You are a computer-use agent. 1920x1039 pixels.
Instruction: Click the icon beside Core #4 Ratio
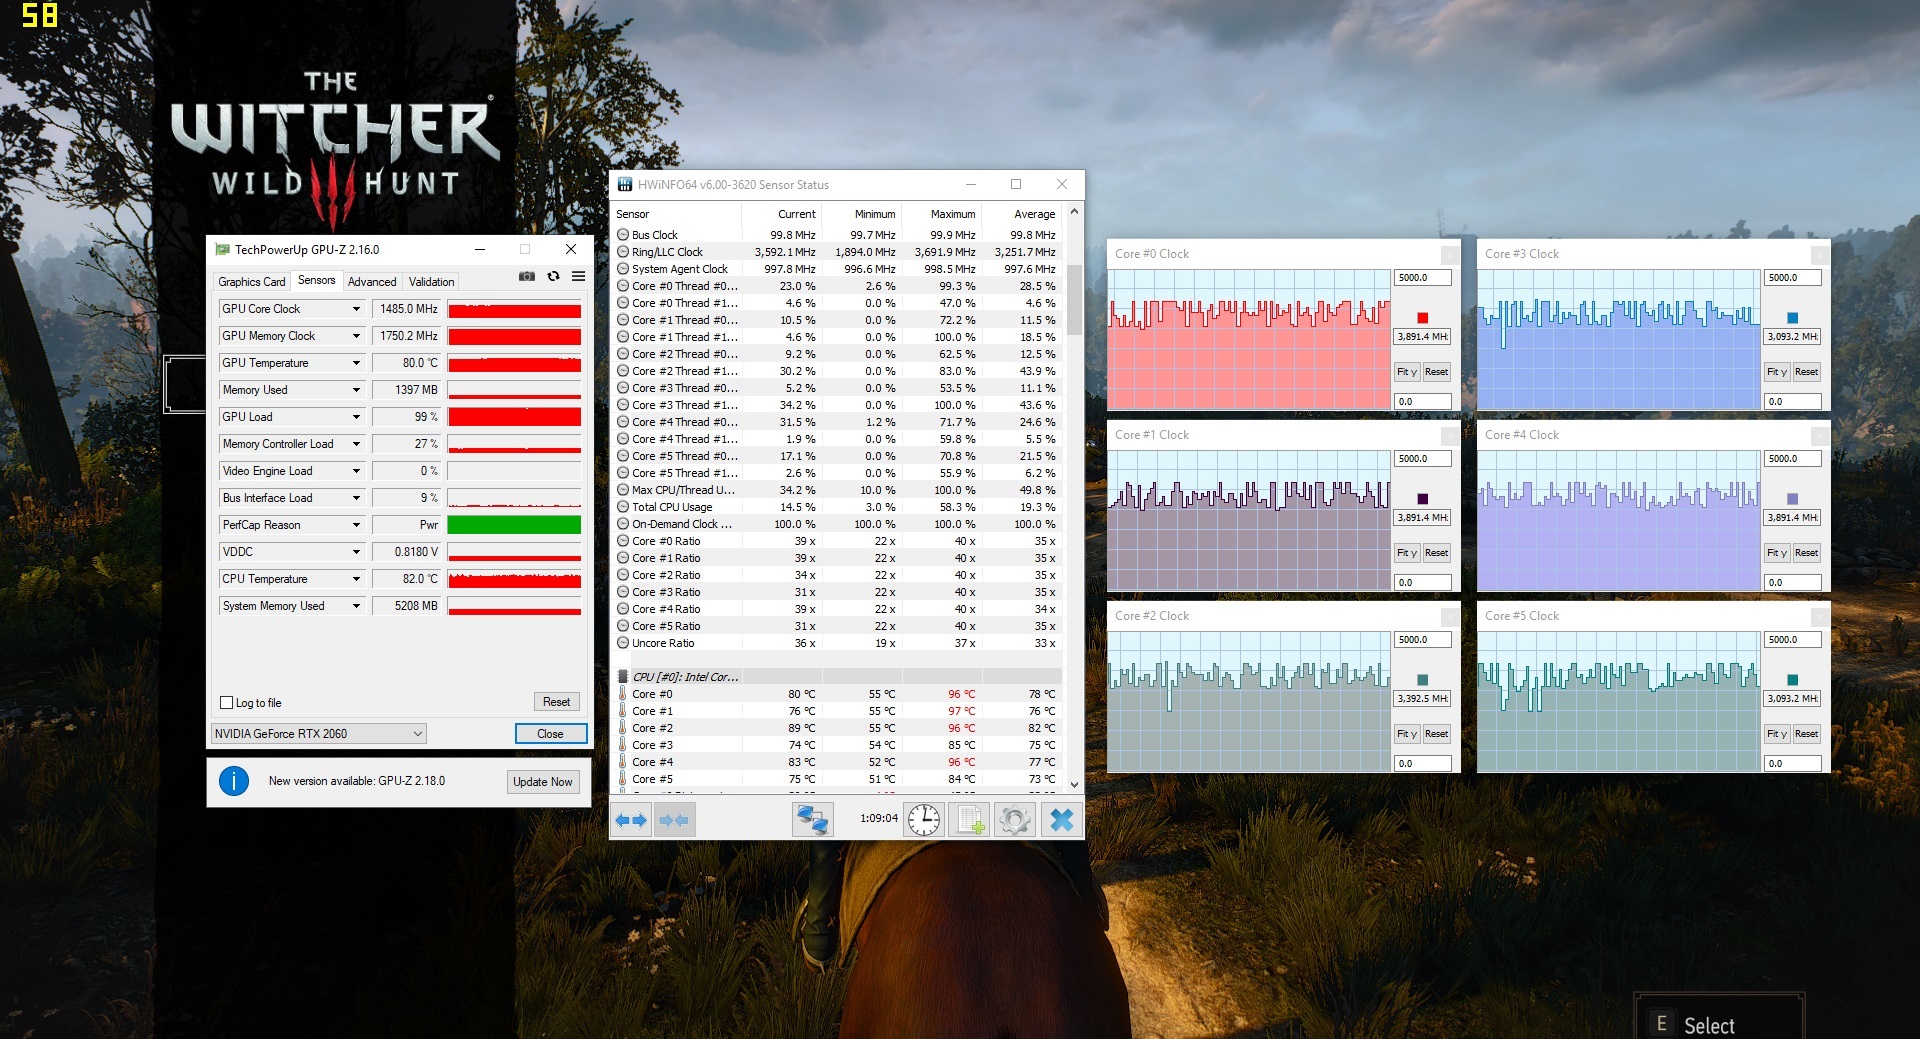pyautogui.click(x=623, y=609)
